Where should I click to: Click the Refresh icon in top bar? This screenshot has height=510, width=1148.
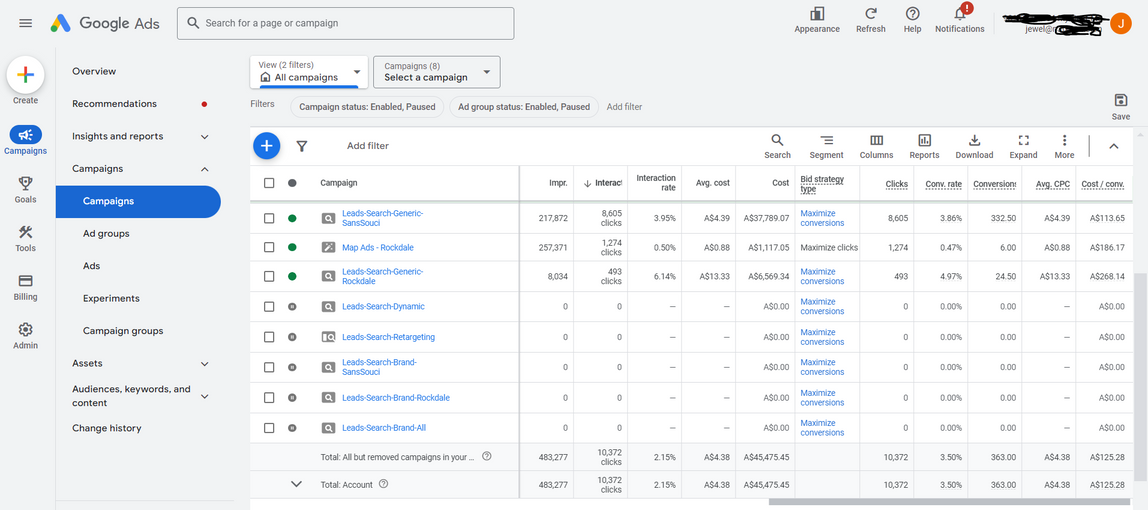[871, 13]
